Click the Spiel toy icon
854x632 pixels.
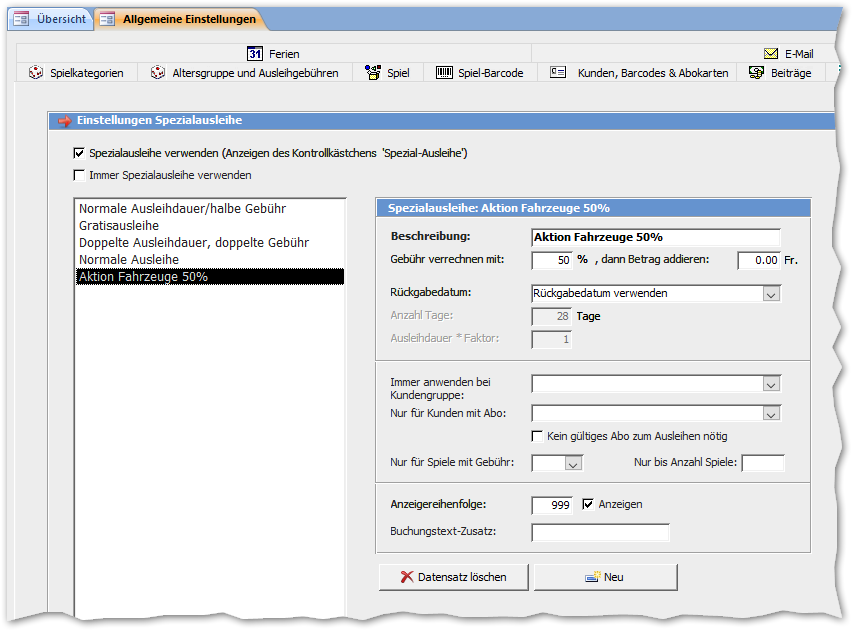[x=373, y=72]
